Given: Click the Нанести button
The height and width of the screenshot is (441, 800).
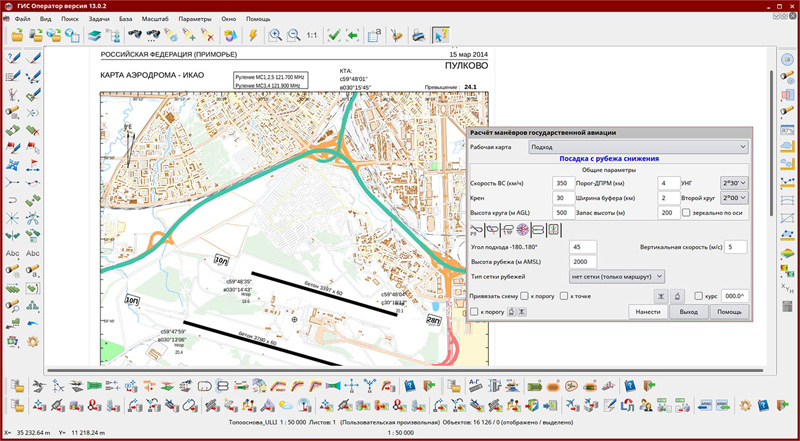Looking at the screenshot, I should tap(648, 312).
